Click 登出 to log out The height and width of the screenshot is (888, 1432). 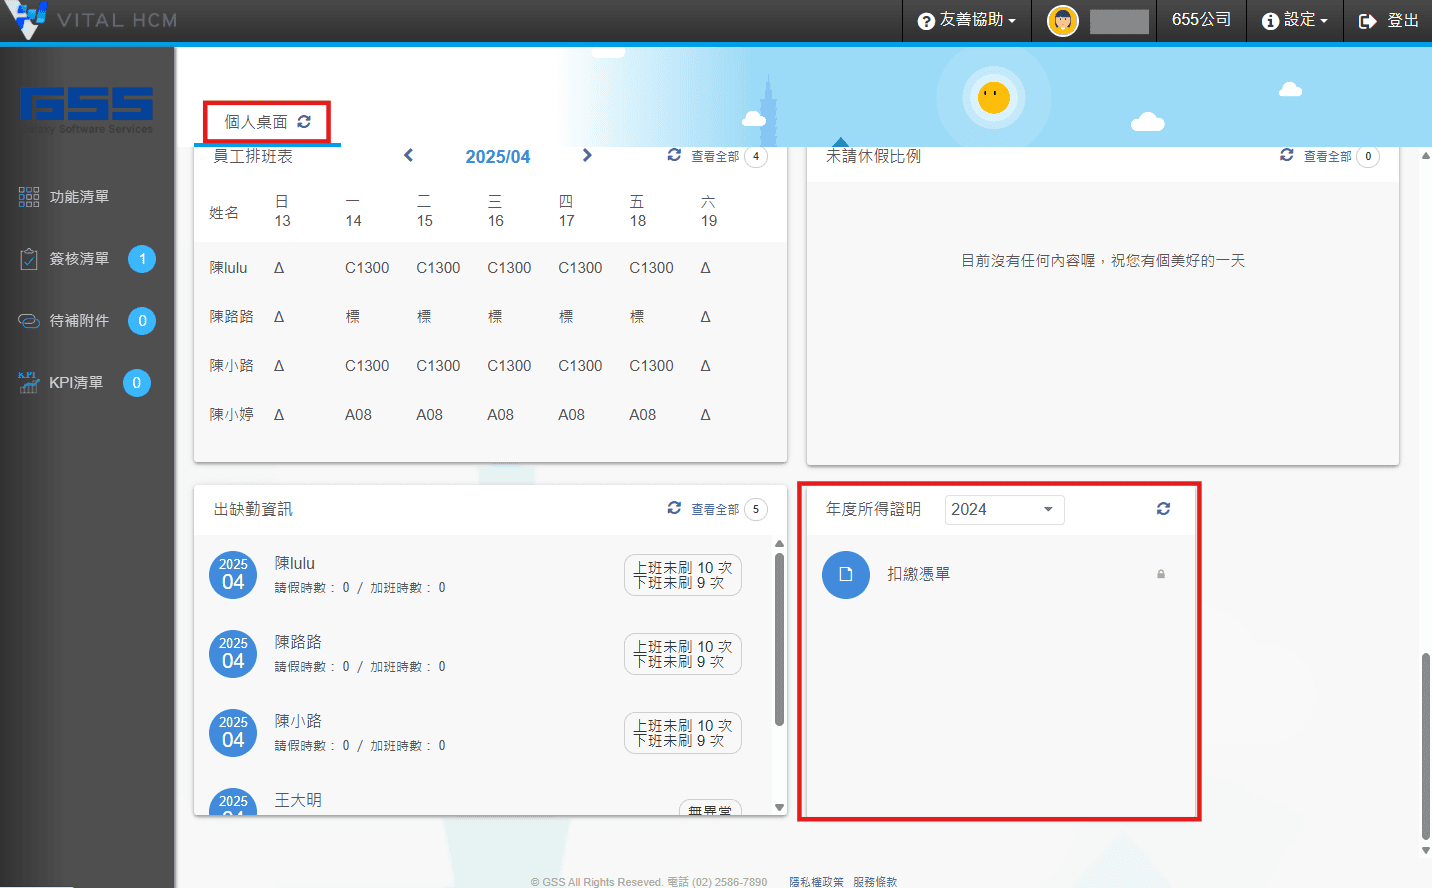[x=1388, y=20]
